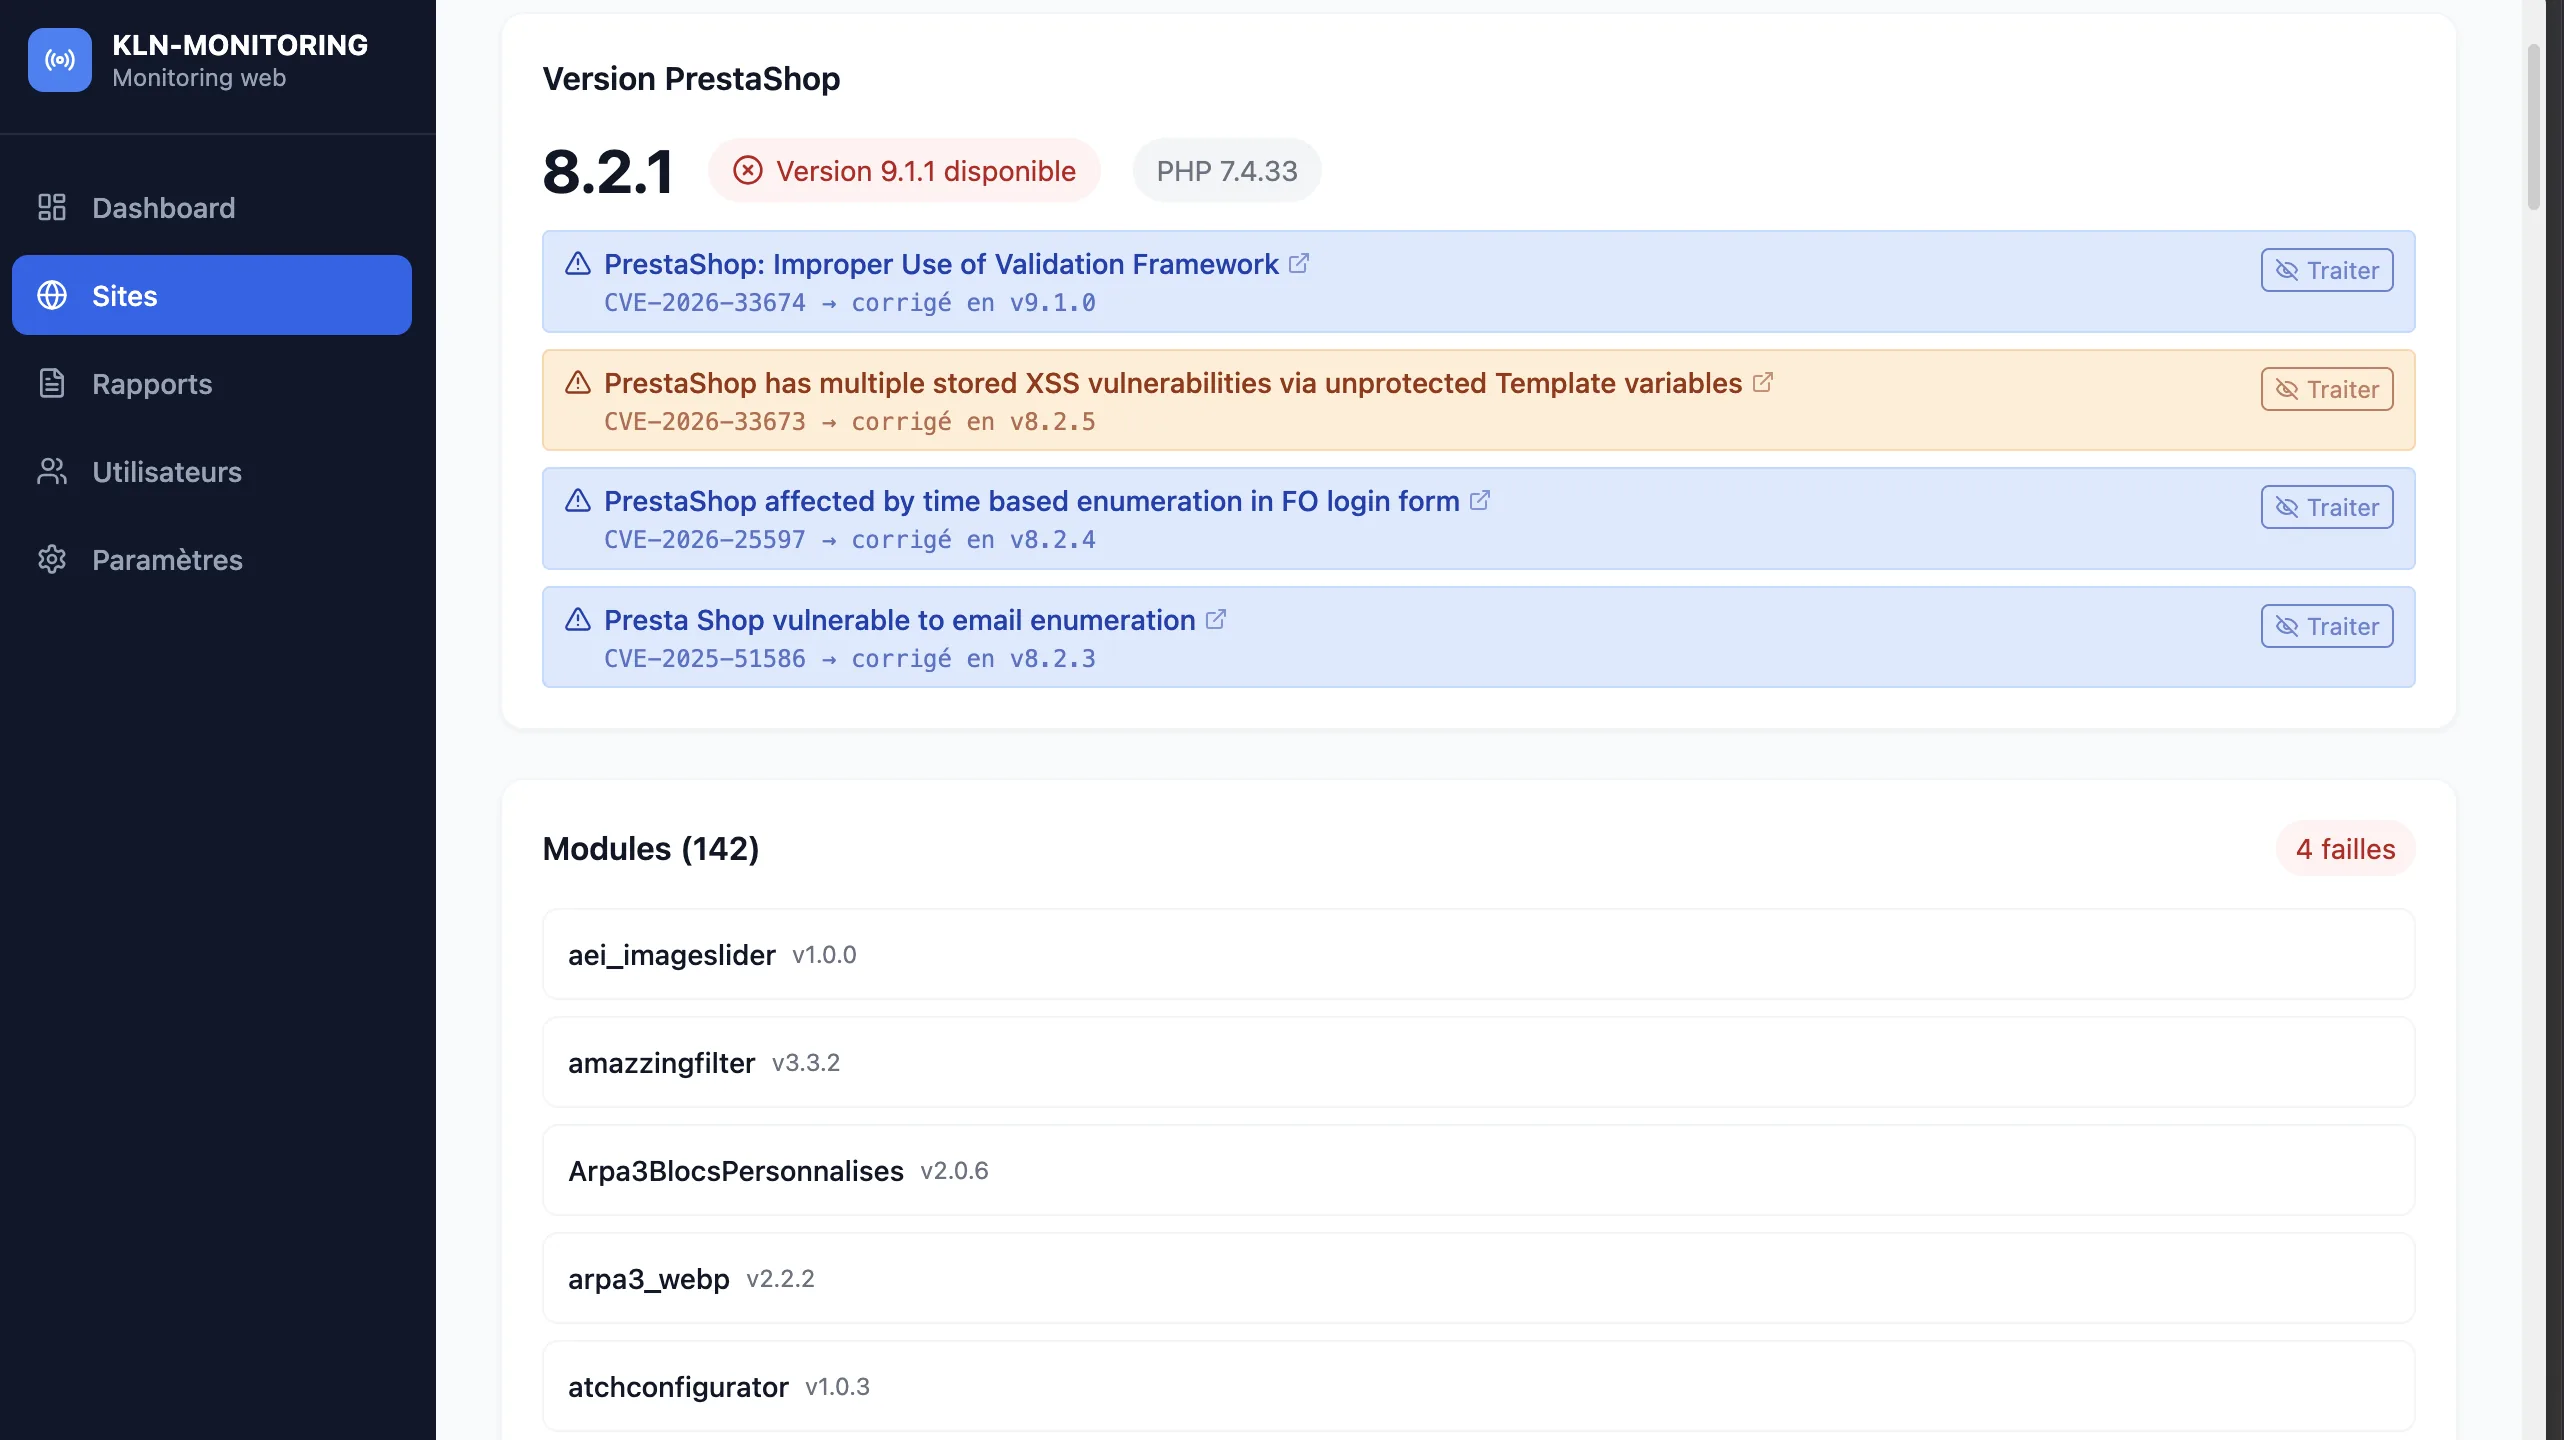Click the 'Version PrestaShop' heading
Image resolution: width=2564 pixels, height=1440 pixels.
691,78
